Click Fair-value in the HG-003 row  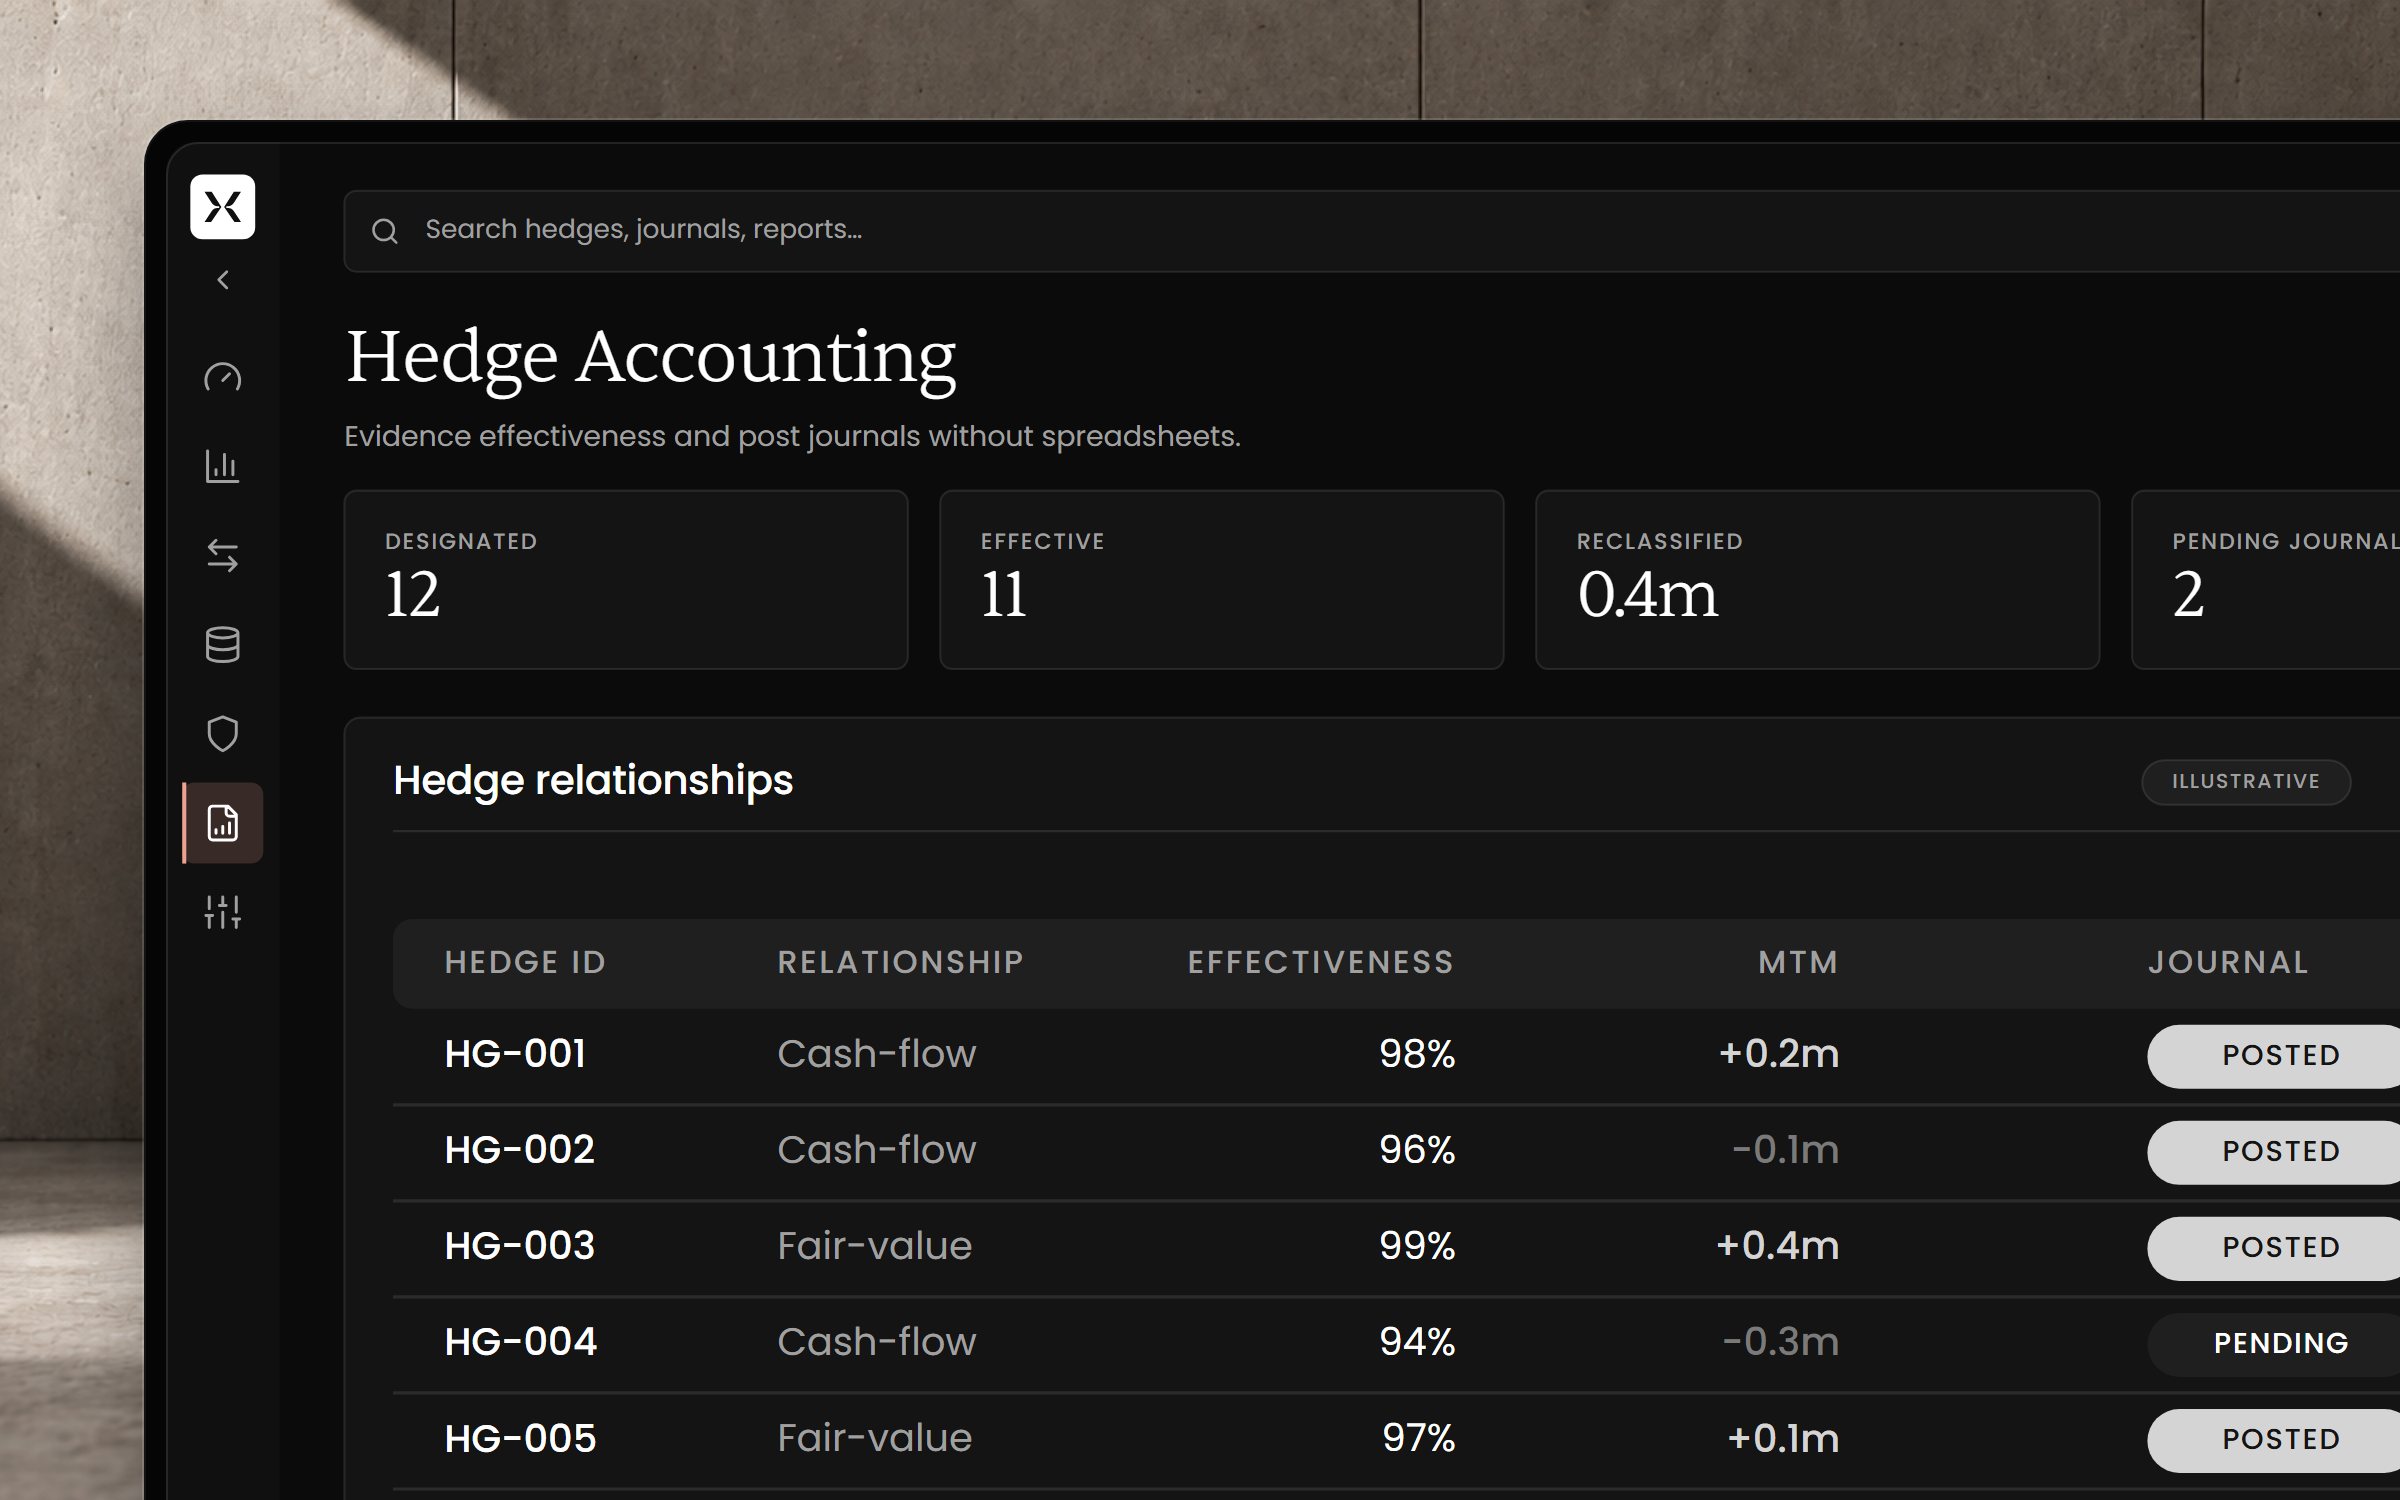pyautogui.click(x=875, y=1246)
